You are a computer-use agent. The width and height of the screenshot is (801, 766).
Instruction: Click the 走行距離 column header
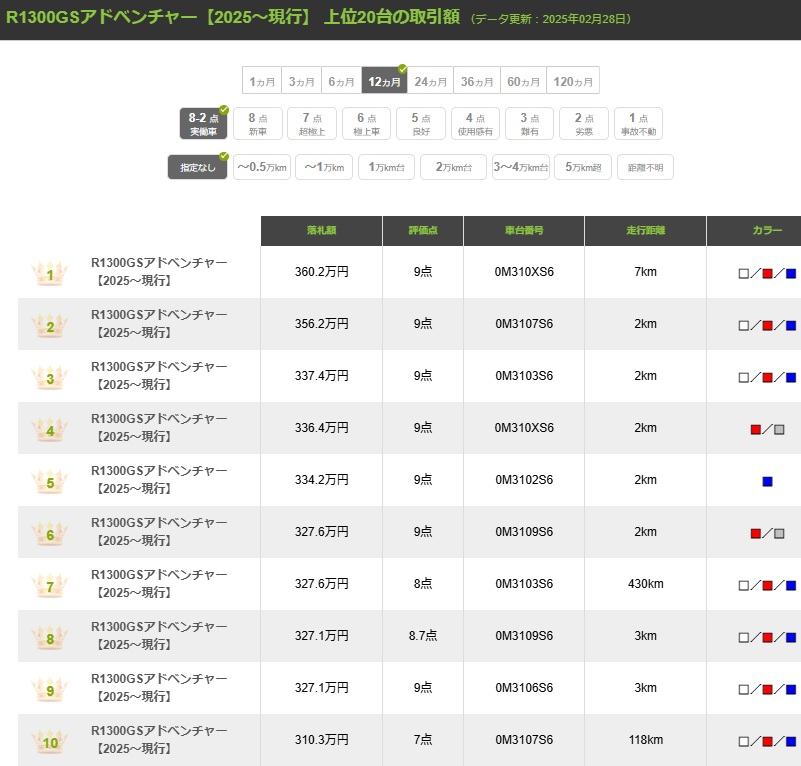(x=645, y=231)
